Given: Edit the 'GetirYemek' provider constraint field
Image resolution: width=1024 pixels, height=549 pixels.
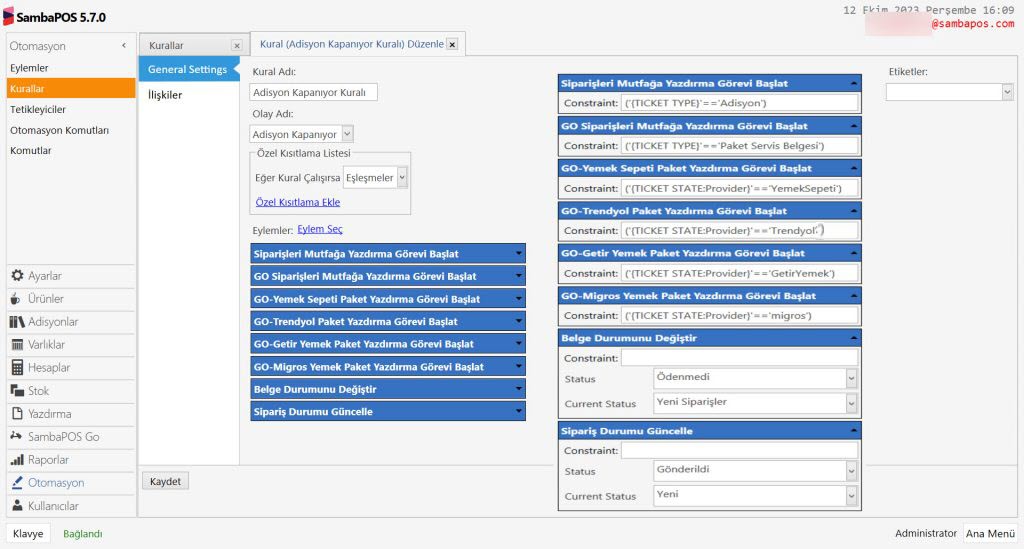Looking at the screenshot, I should (x=740, y=273).
